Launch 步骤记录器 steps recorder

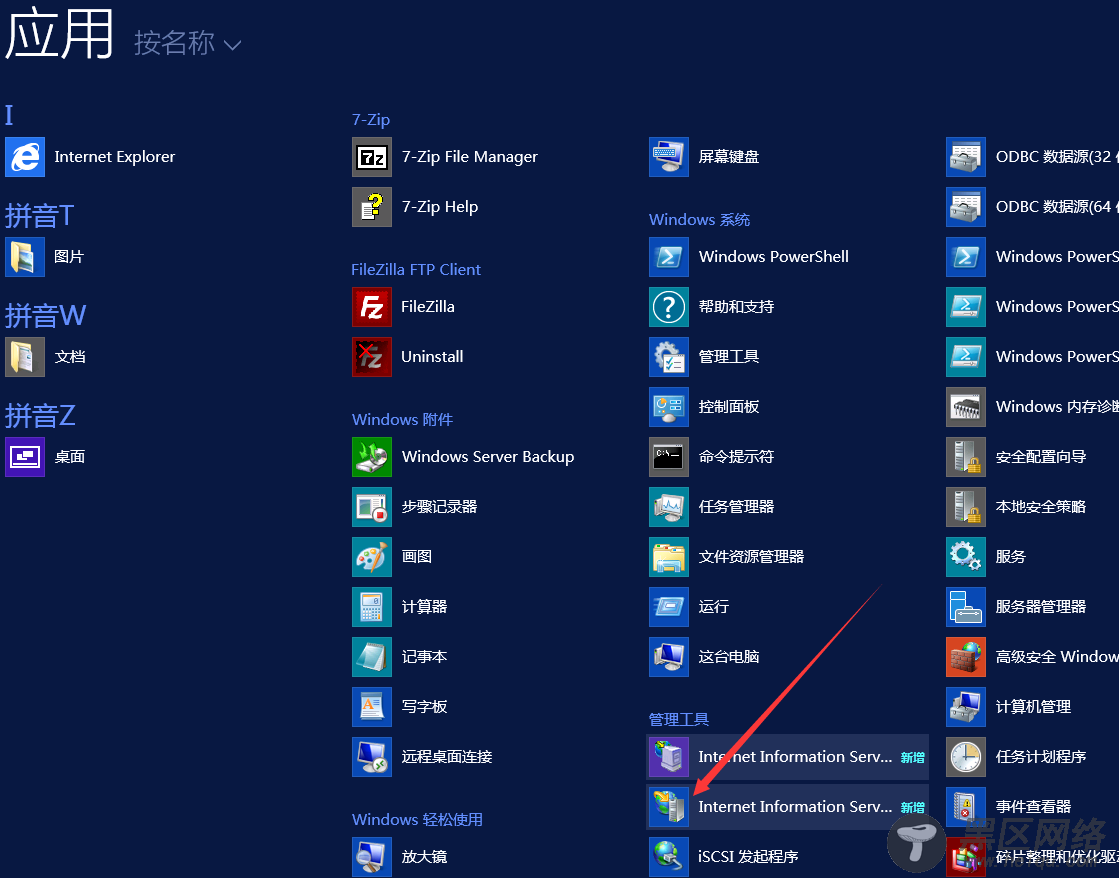415,507
